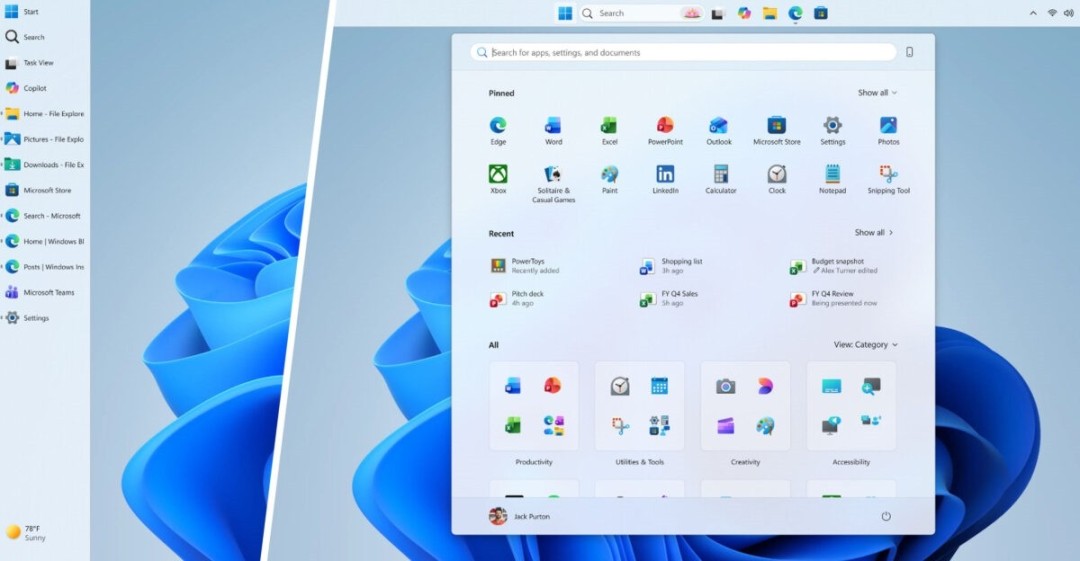This screenshot has height=561, width=1080.
Task: Switch to Downloads - File Explorer window
Action: [x=45, y=165]
